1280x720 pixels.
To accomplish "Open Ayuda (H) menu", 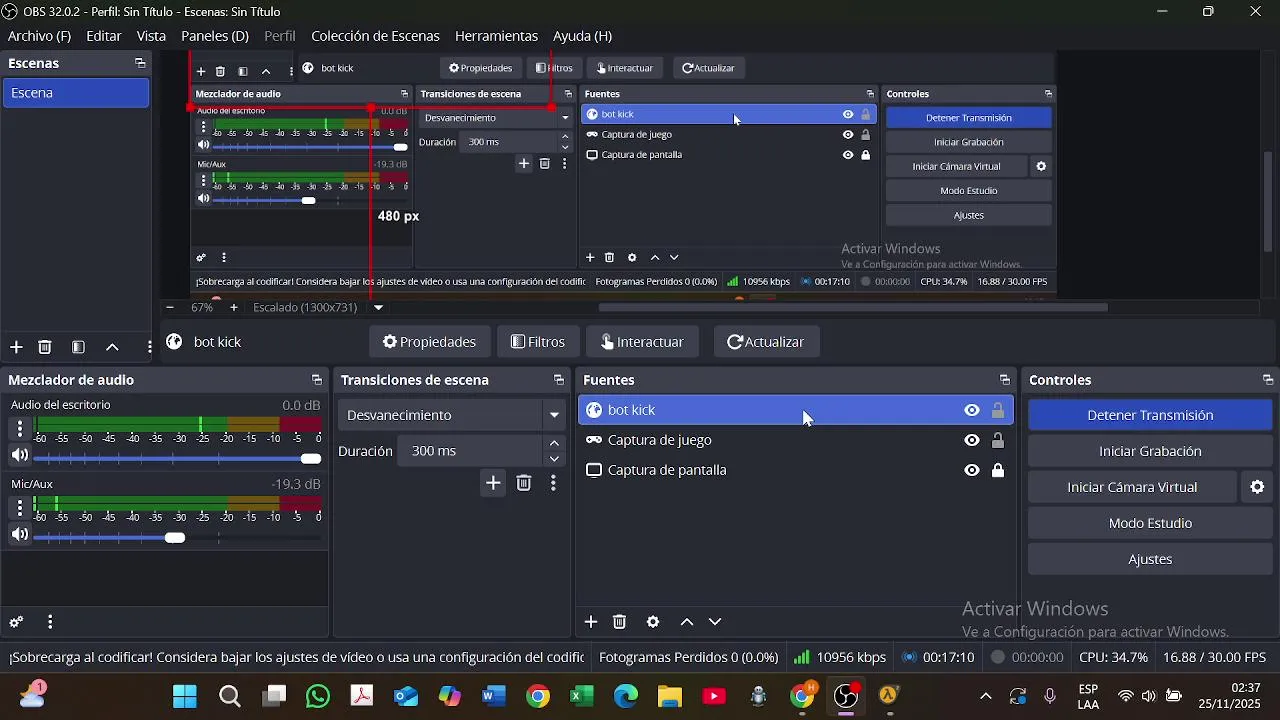I will (582, 36).
